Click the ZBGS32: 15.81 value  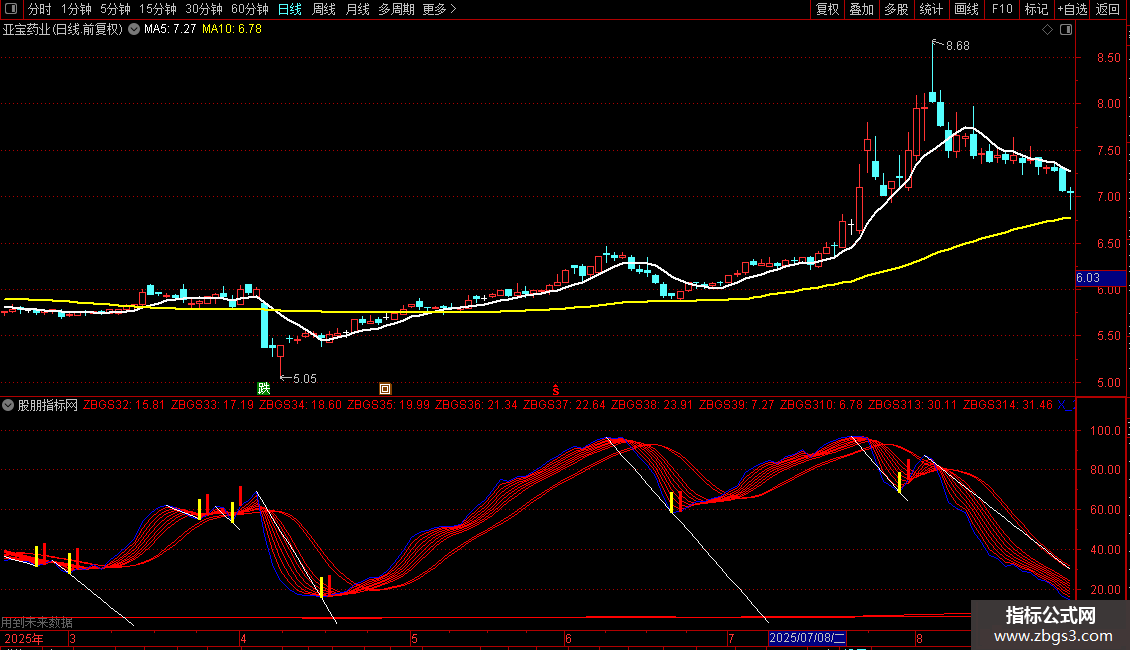124,405
